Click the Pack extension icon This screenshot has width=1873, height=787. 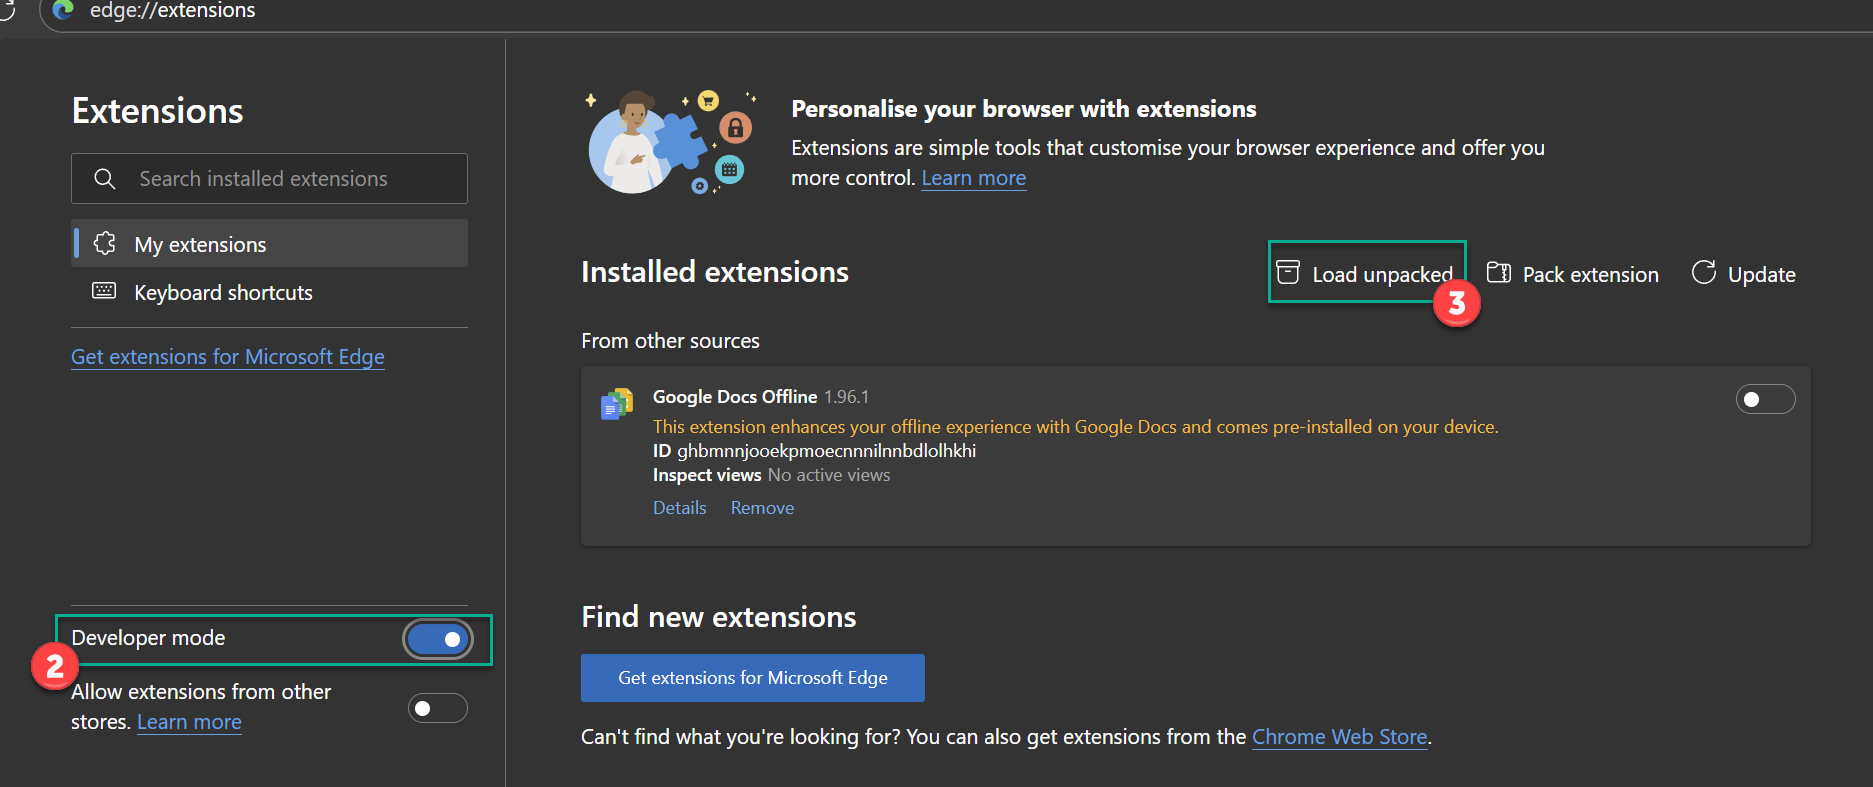(1498, 273)
